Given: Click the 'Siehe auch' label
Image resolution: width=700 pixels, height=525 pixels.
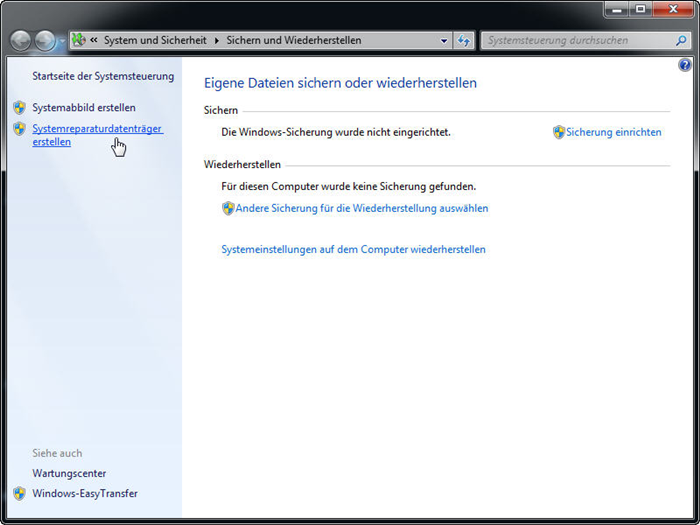Looking at the screenshot, I should [x=57, y=453].
